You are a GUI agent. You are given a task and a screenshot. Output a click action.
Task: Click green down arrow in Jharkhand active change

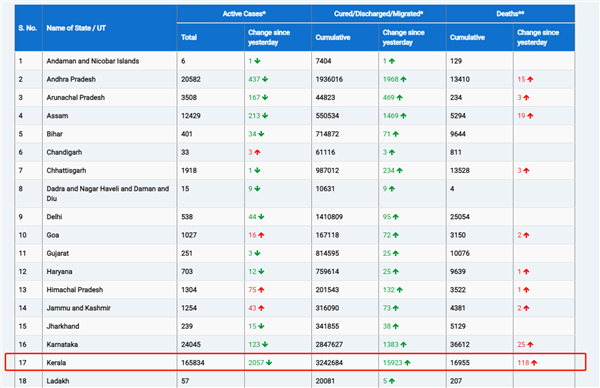point(261,326)
